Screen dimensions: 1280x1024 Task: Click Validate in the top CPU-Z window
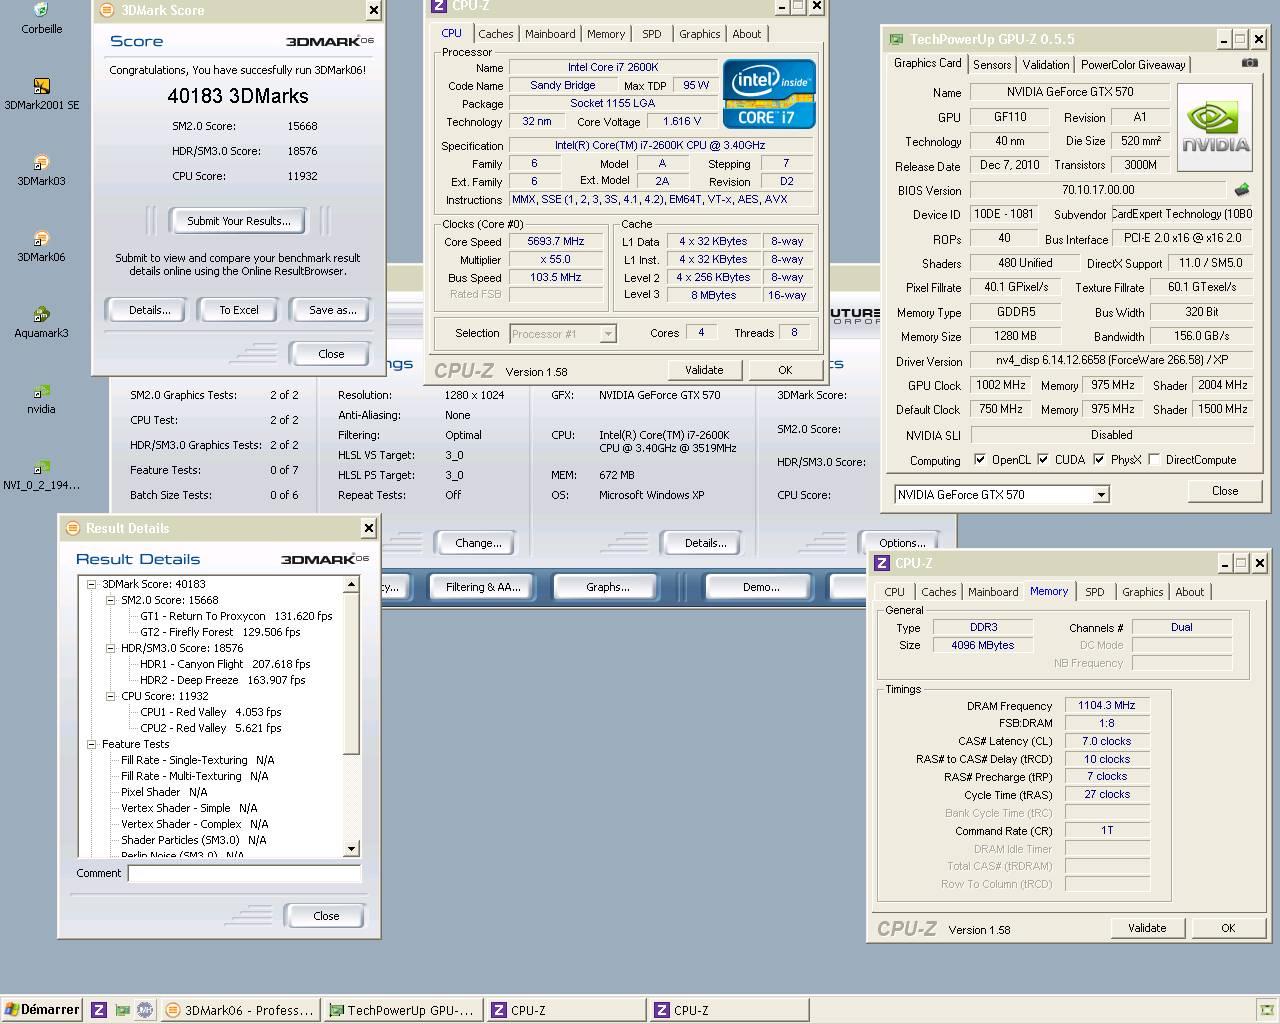(x=704, y=370)
